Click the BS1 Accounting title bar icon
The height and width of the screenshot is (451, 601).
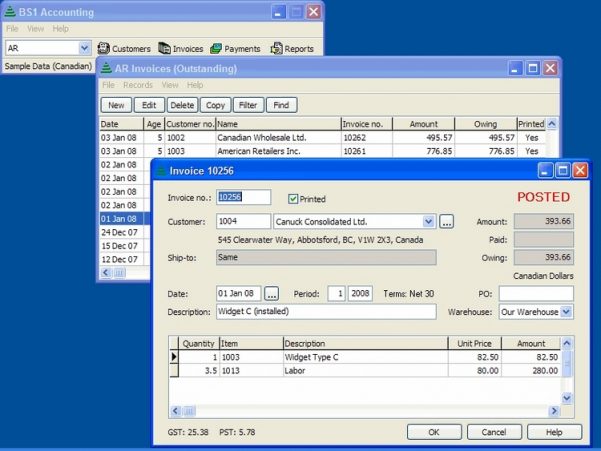tap(10, 11)
